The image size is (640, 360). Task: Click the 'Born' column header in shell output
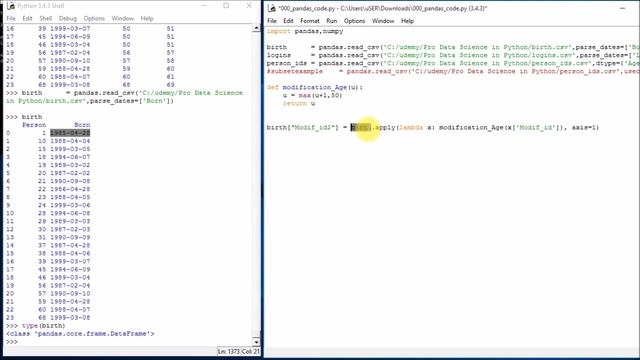pos(82,125)
